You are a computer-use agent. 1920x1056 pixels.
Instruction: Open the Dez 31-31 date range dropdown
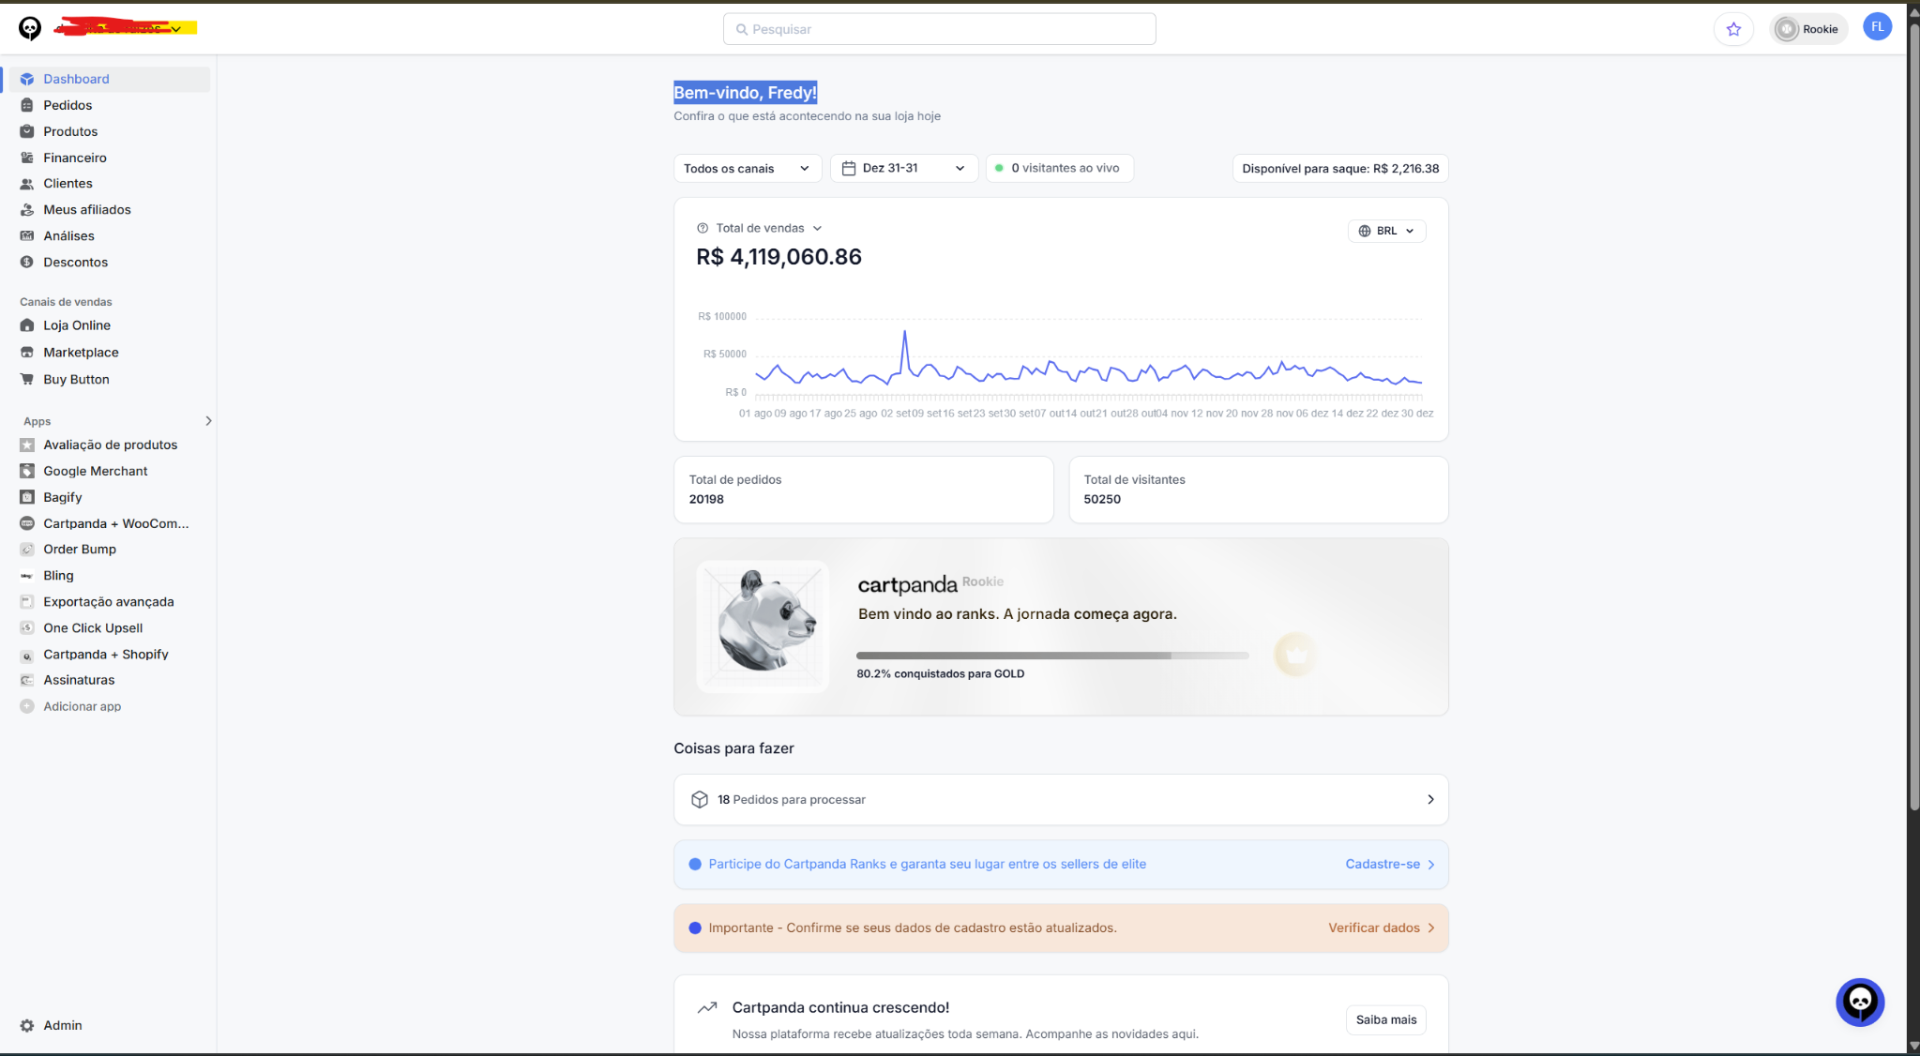click(x=903, y=168)
